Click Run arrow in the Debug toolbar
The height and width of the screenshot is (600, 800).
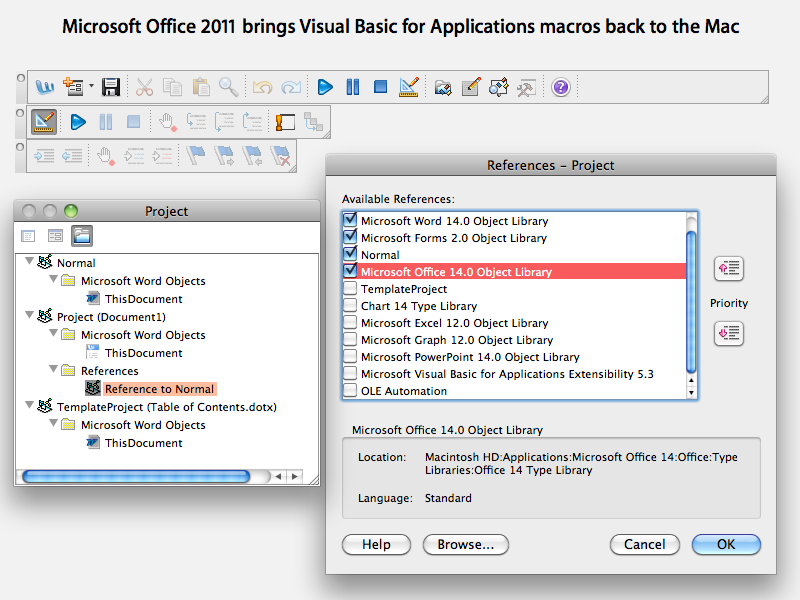[78, 122]
